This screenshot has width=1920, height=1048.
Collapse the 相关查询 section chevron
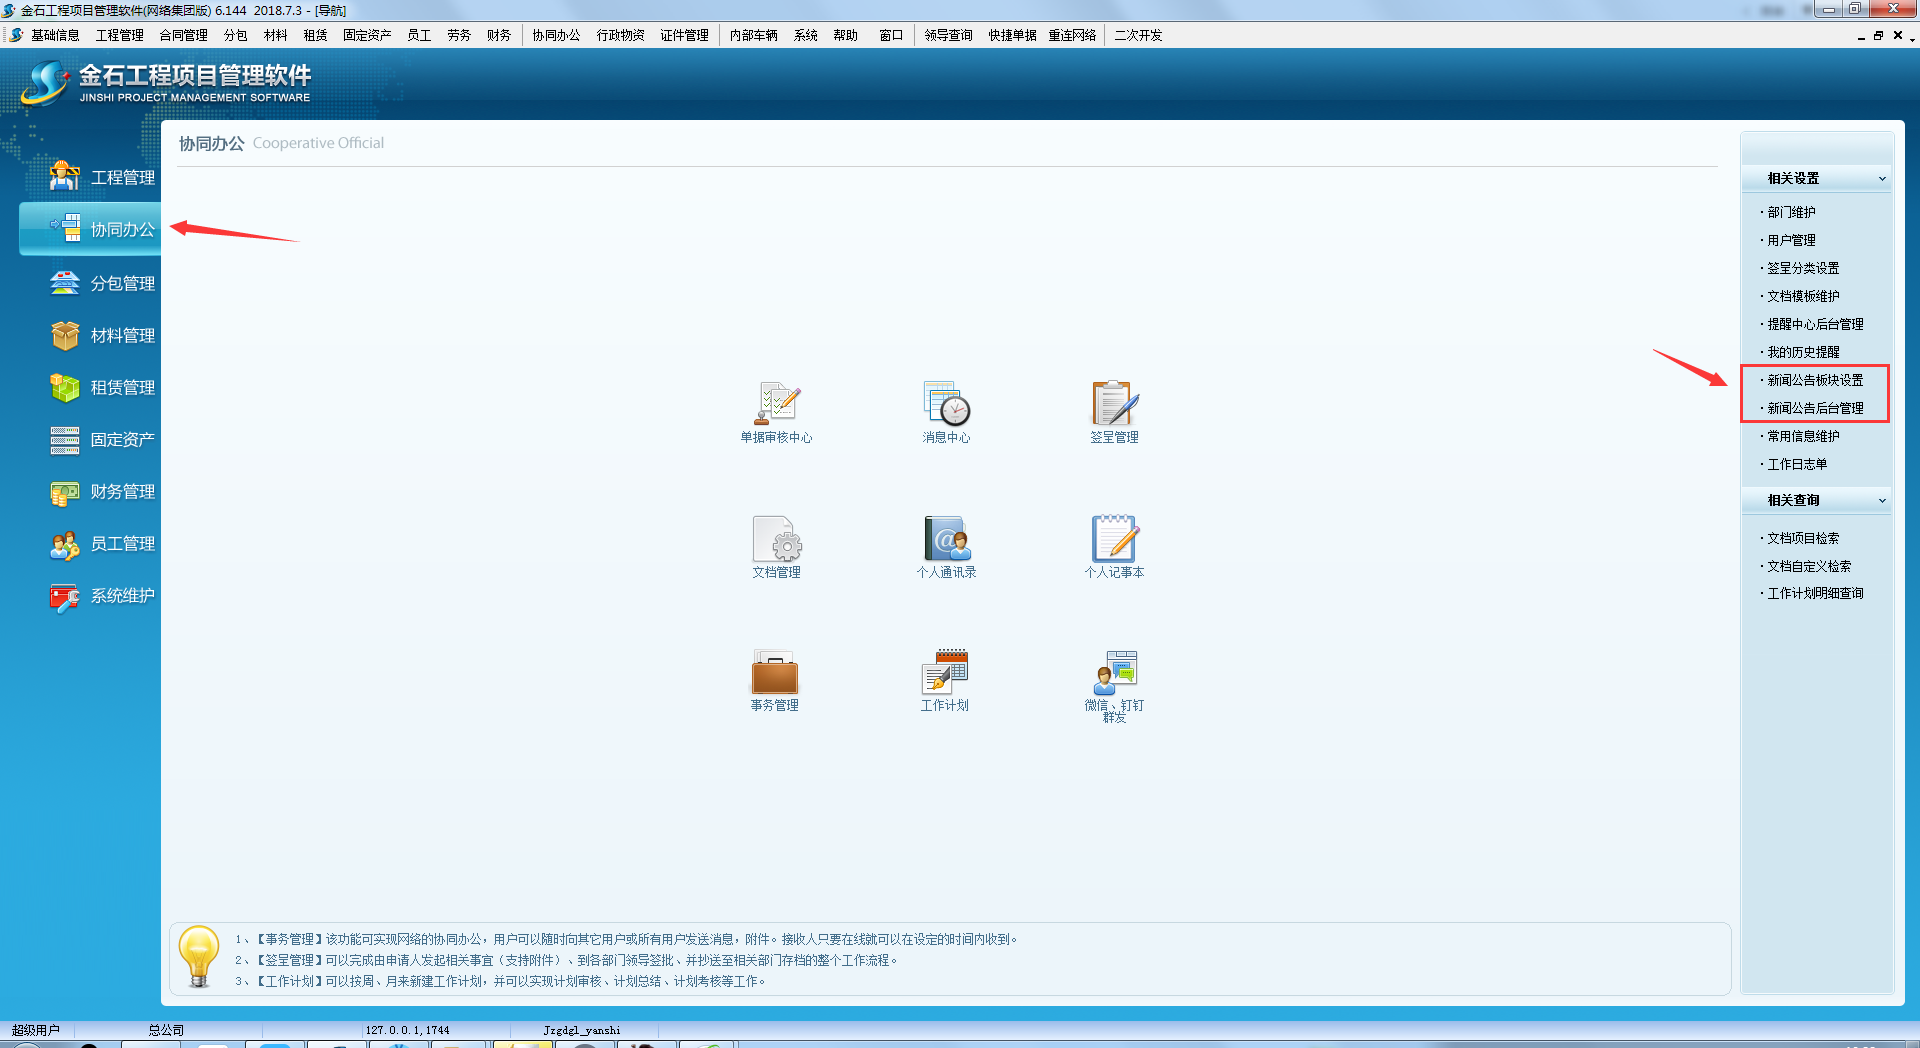coord(1882,501)
